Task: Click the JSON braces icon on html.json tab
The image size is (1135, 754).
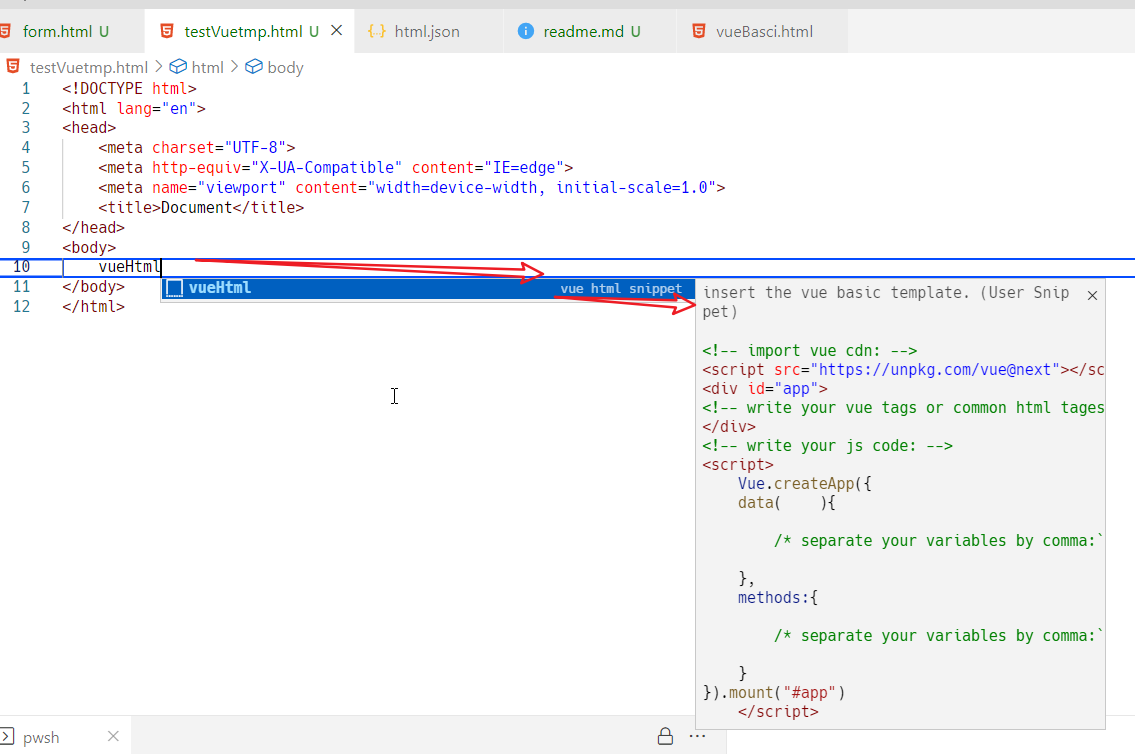Action: pos(376,31)
